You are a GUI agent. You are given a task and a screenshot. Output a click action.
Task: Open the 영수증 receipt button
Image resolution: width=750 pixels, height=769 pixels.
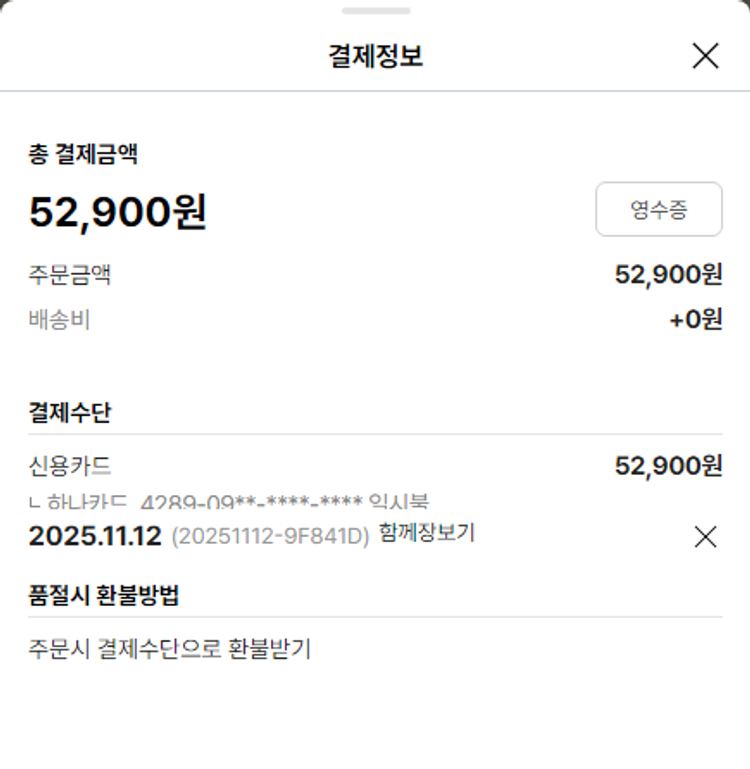658,209
